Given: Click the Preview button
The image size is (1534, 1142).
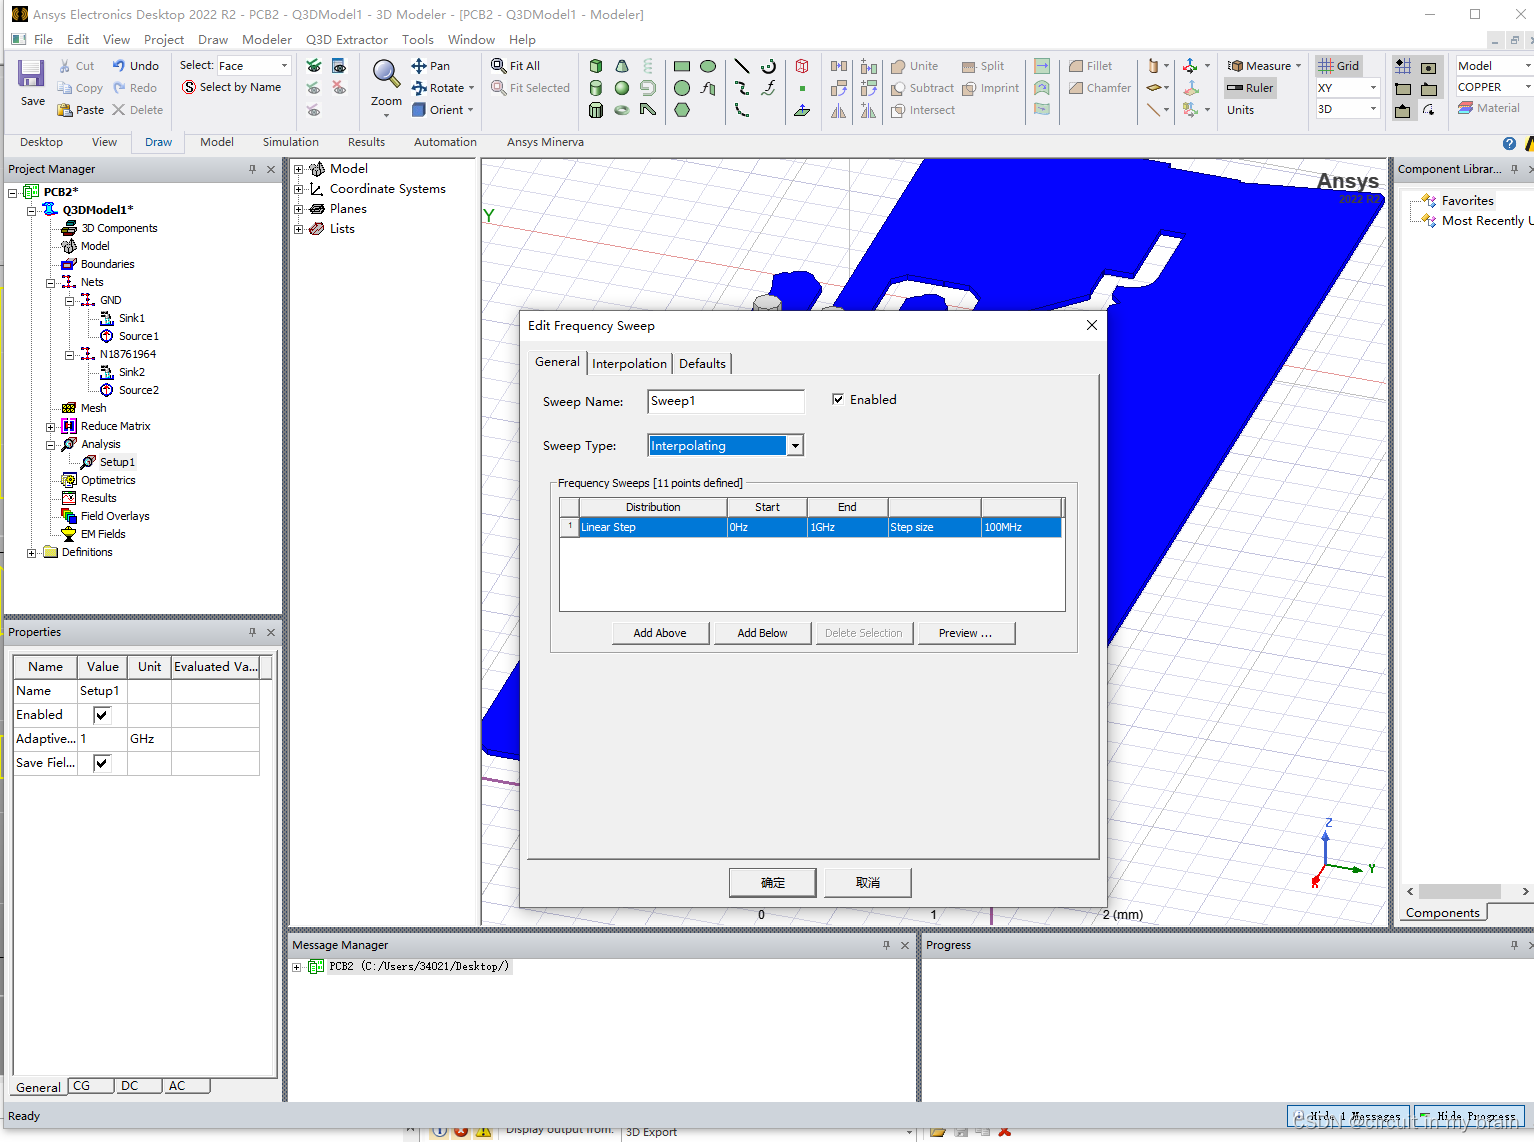Looking at the screenshot, I should (x=965, y=633).
